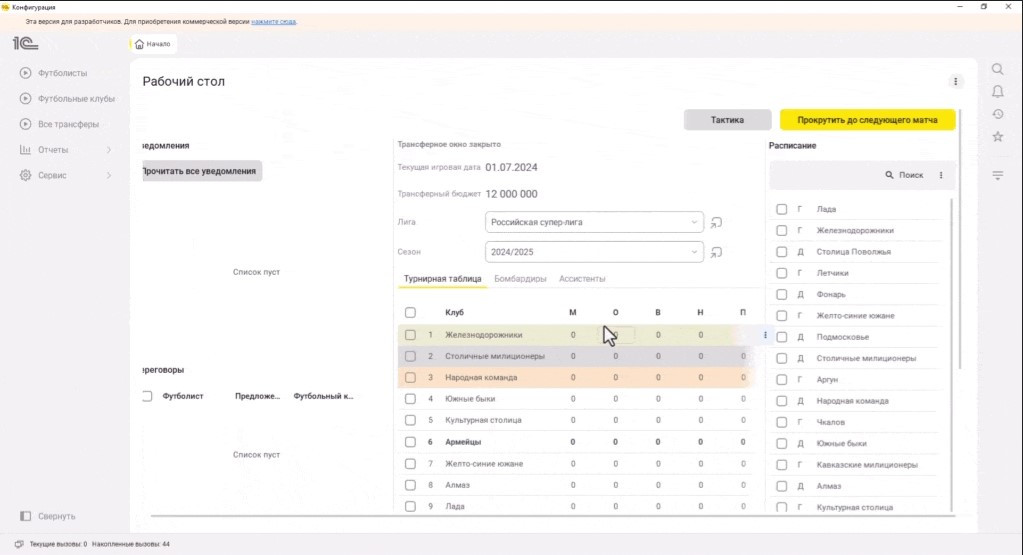Expand the Отчеты sidebar submenu
Screen dimensions: 1023x555
pos(108,150)
